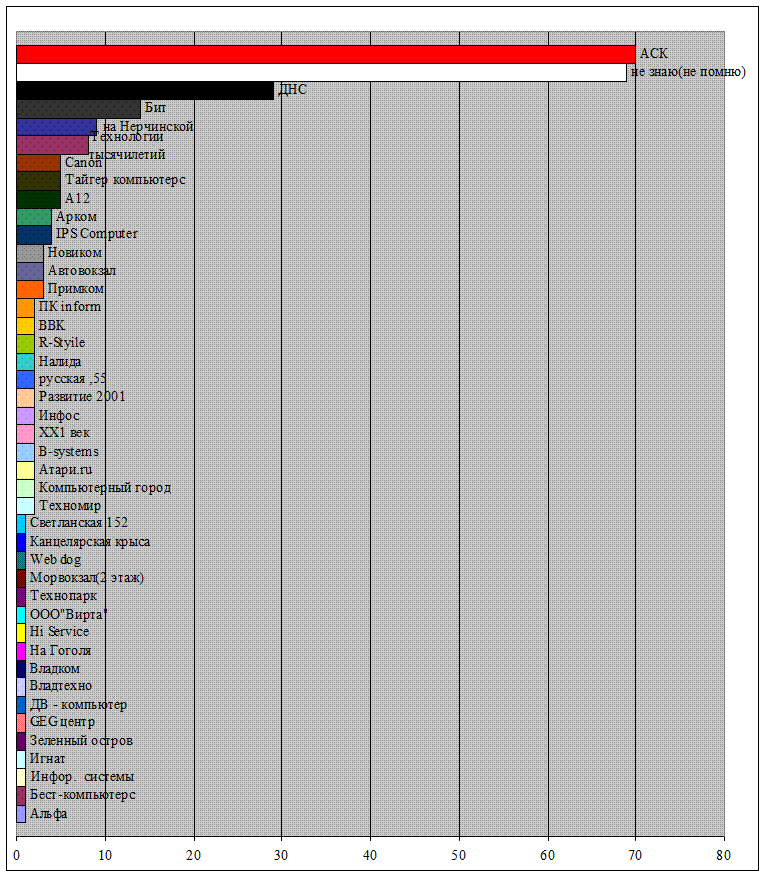
Task: Click the dark gray Бит bar
Action: point(78,109)
